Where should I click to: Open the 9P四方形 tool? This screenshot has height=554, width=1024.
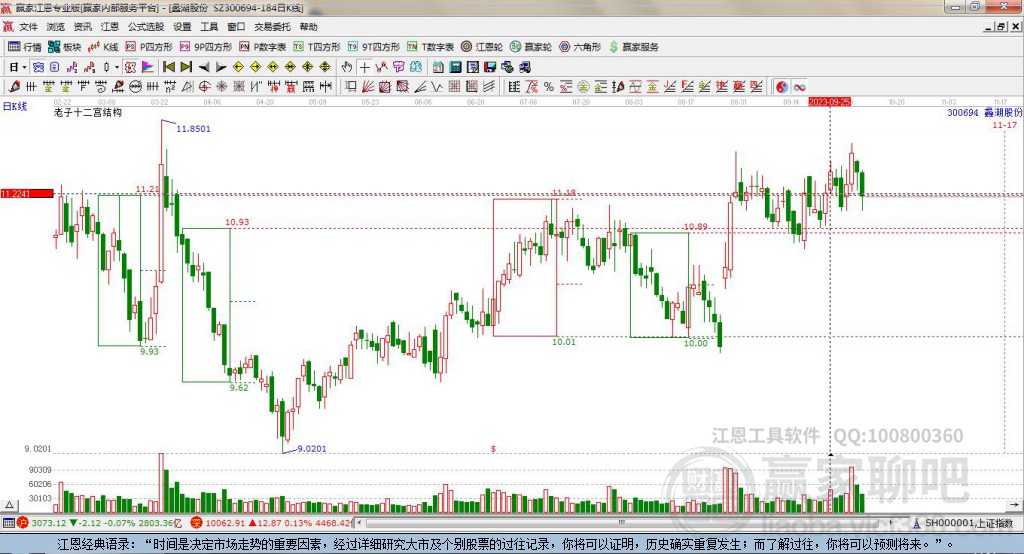point(206,47)
